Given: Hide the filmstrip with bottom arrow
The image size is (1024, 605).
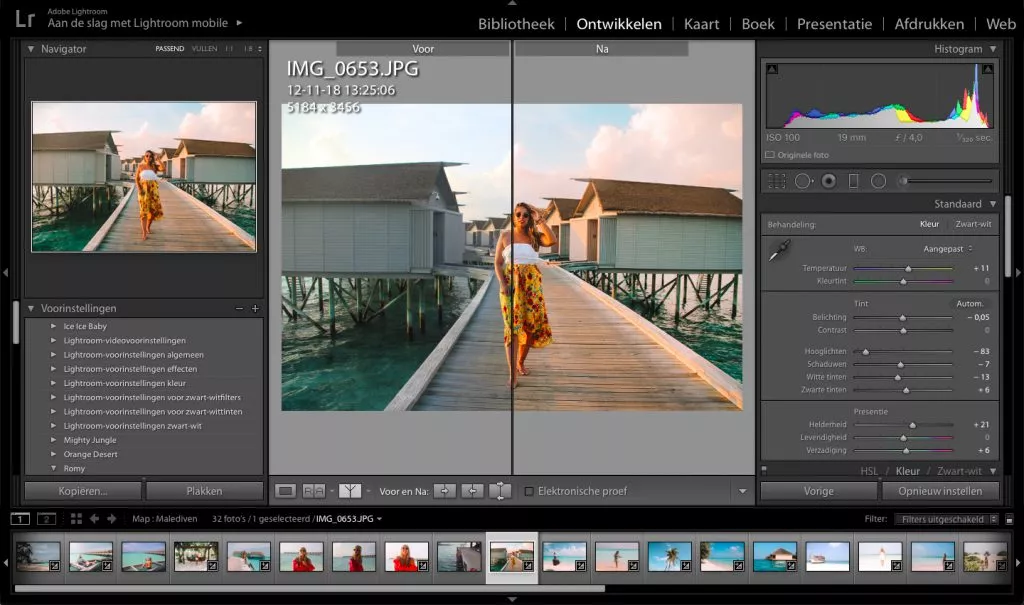Looking at the screenshot, I should [x=512, y=599].
